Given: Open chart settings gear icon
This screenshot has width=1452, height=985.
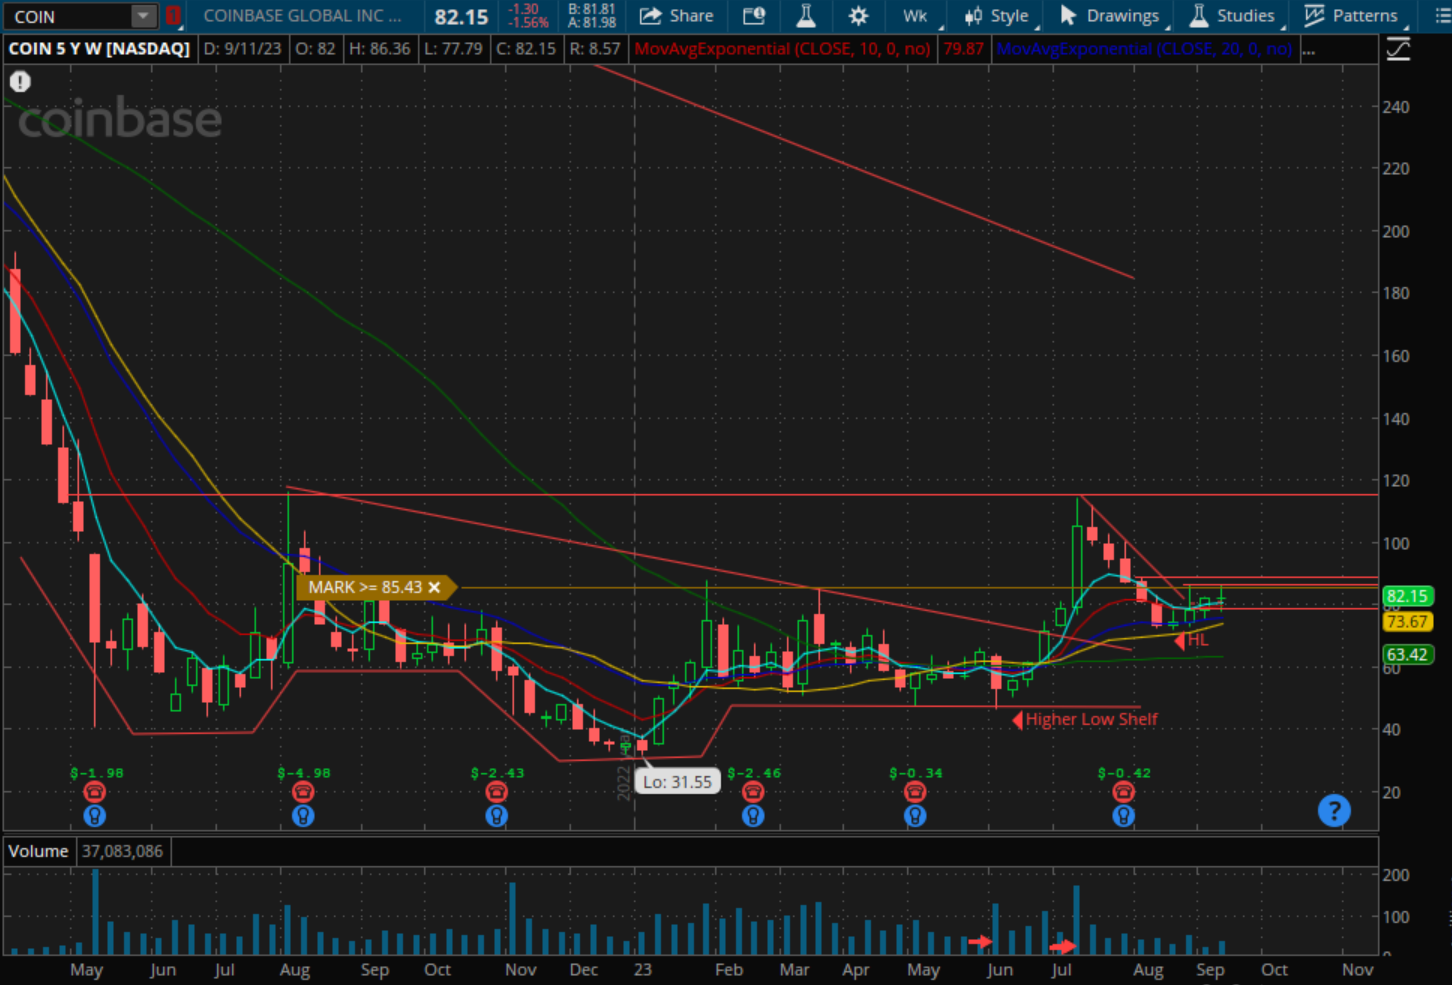Looking at the screenshot, I should point(858,16).
